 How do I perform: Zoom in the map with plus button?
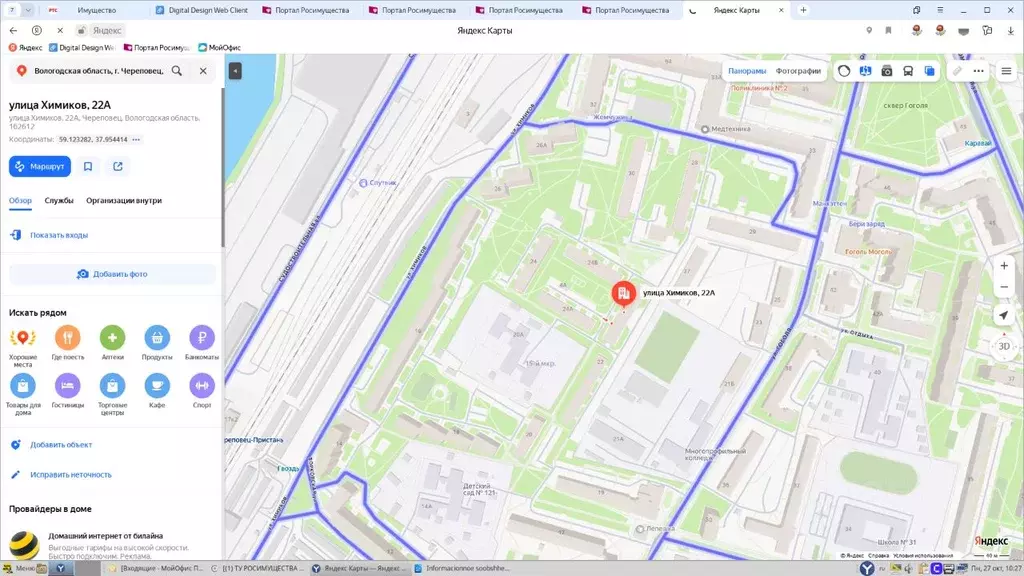1004,266
